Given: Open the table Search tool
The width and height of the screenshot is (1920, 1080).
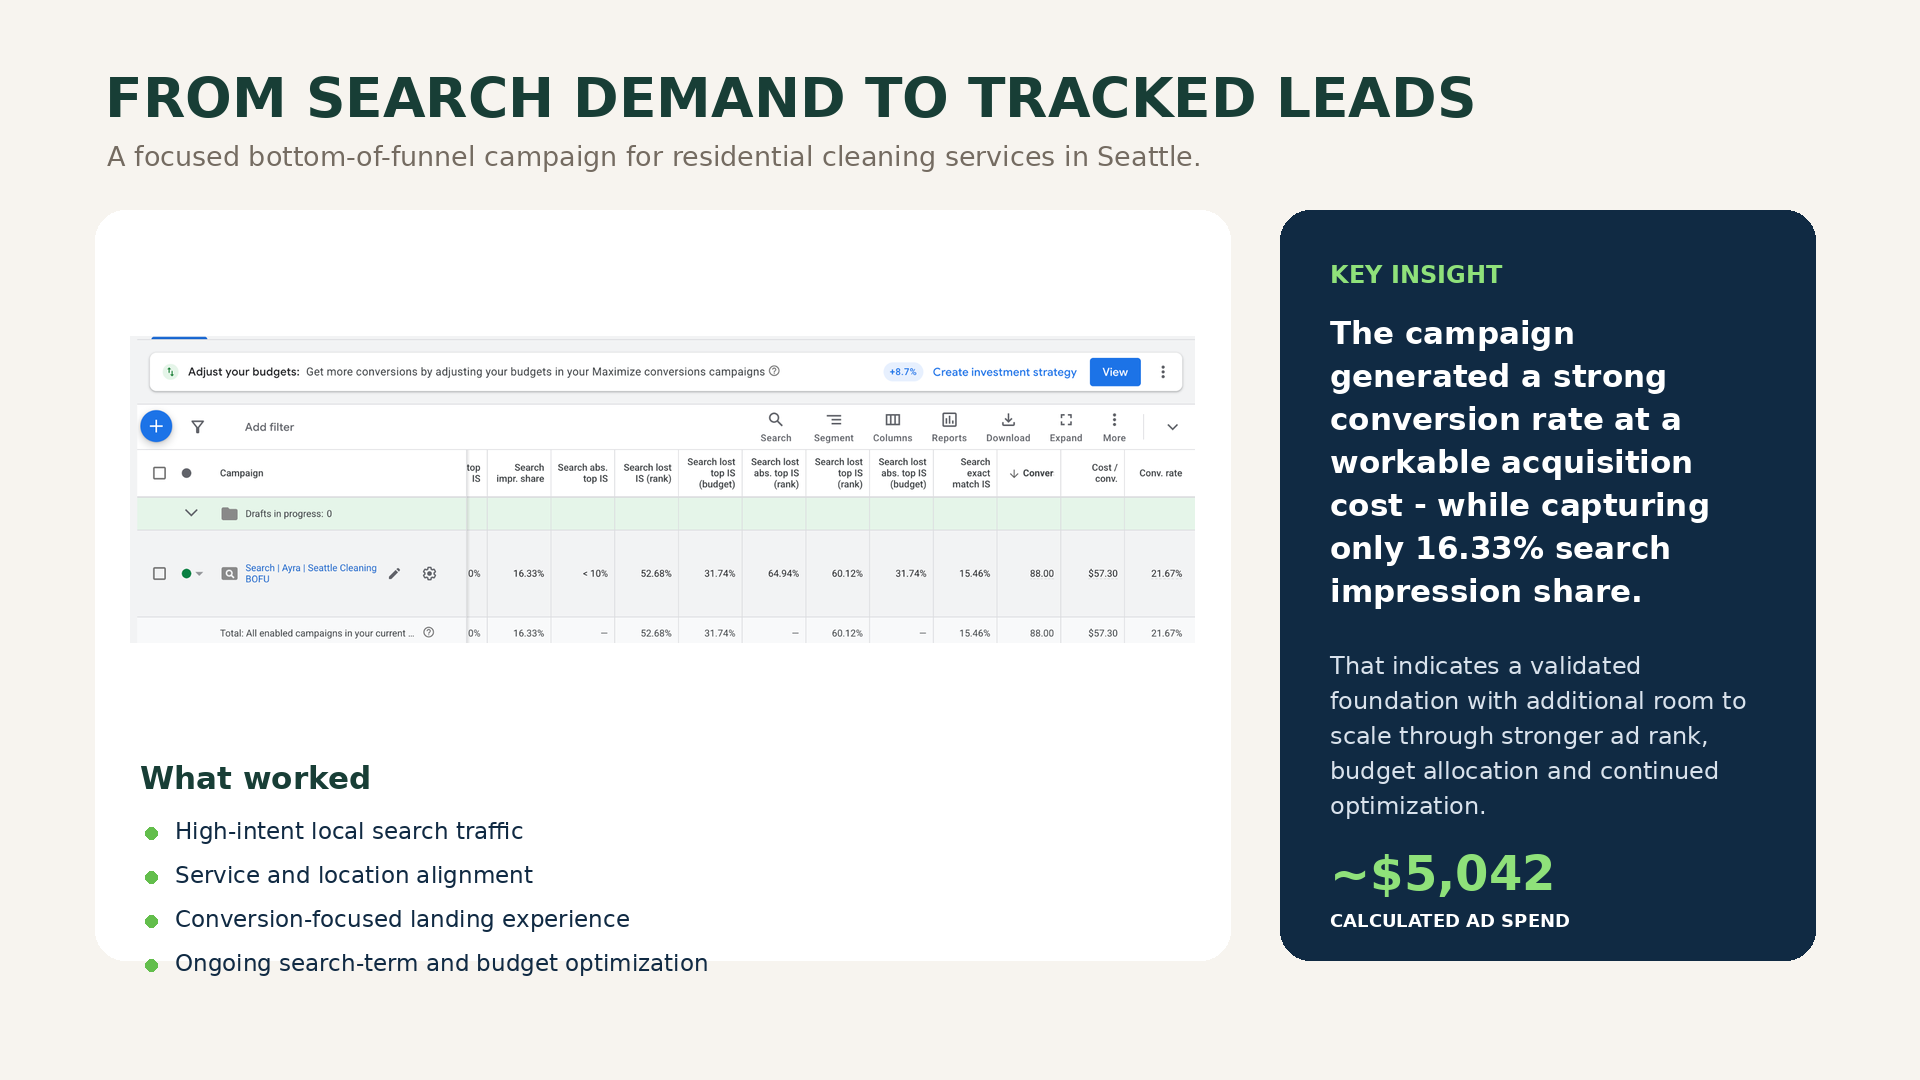Looking at the screenshot, I should [x=775, y=427].
